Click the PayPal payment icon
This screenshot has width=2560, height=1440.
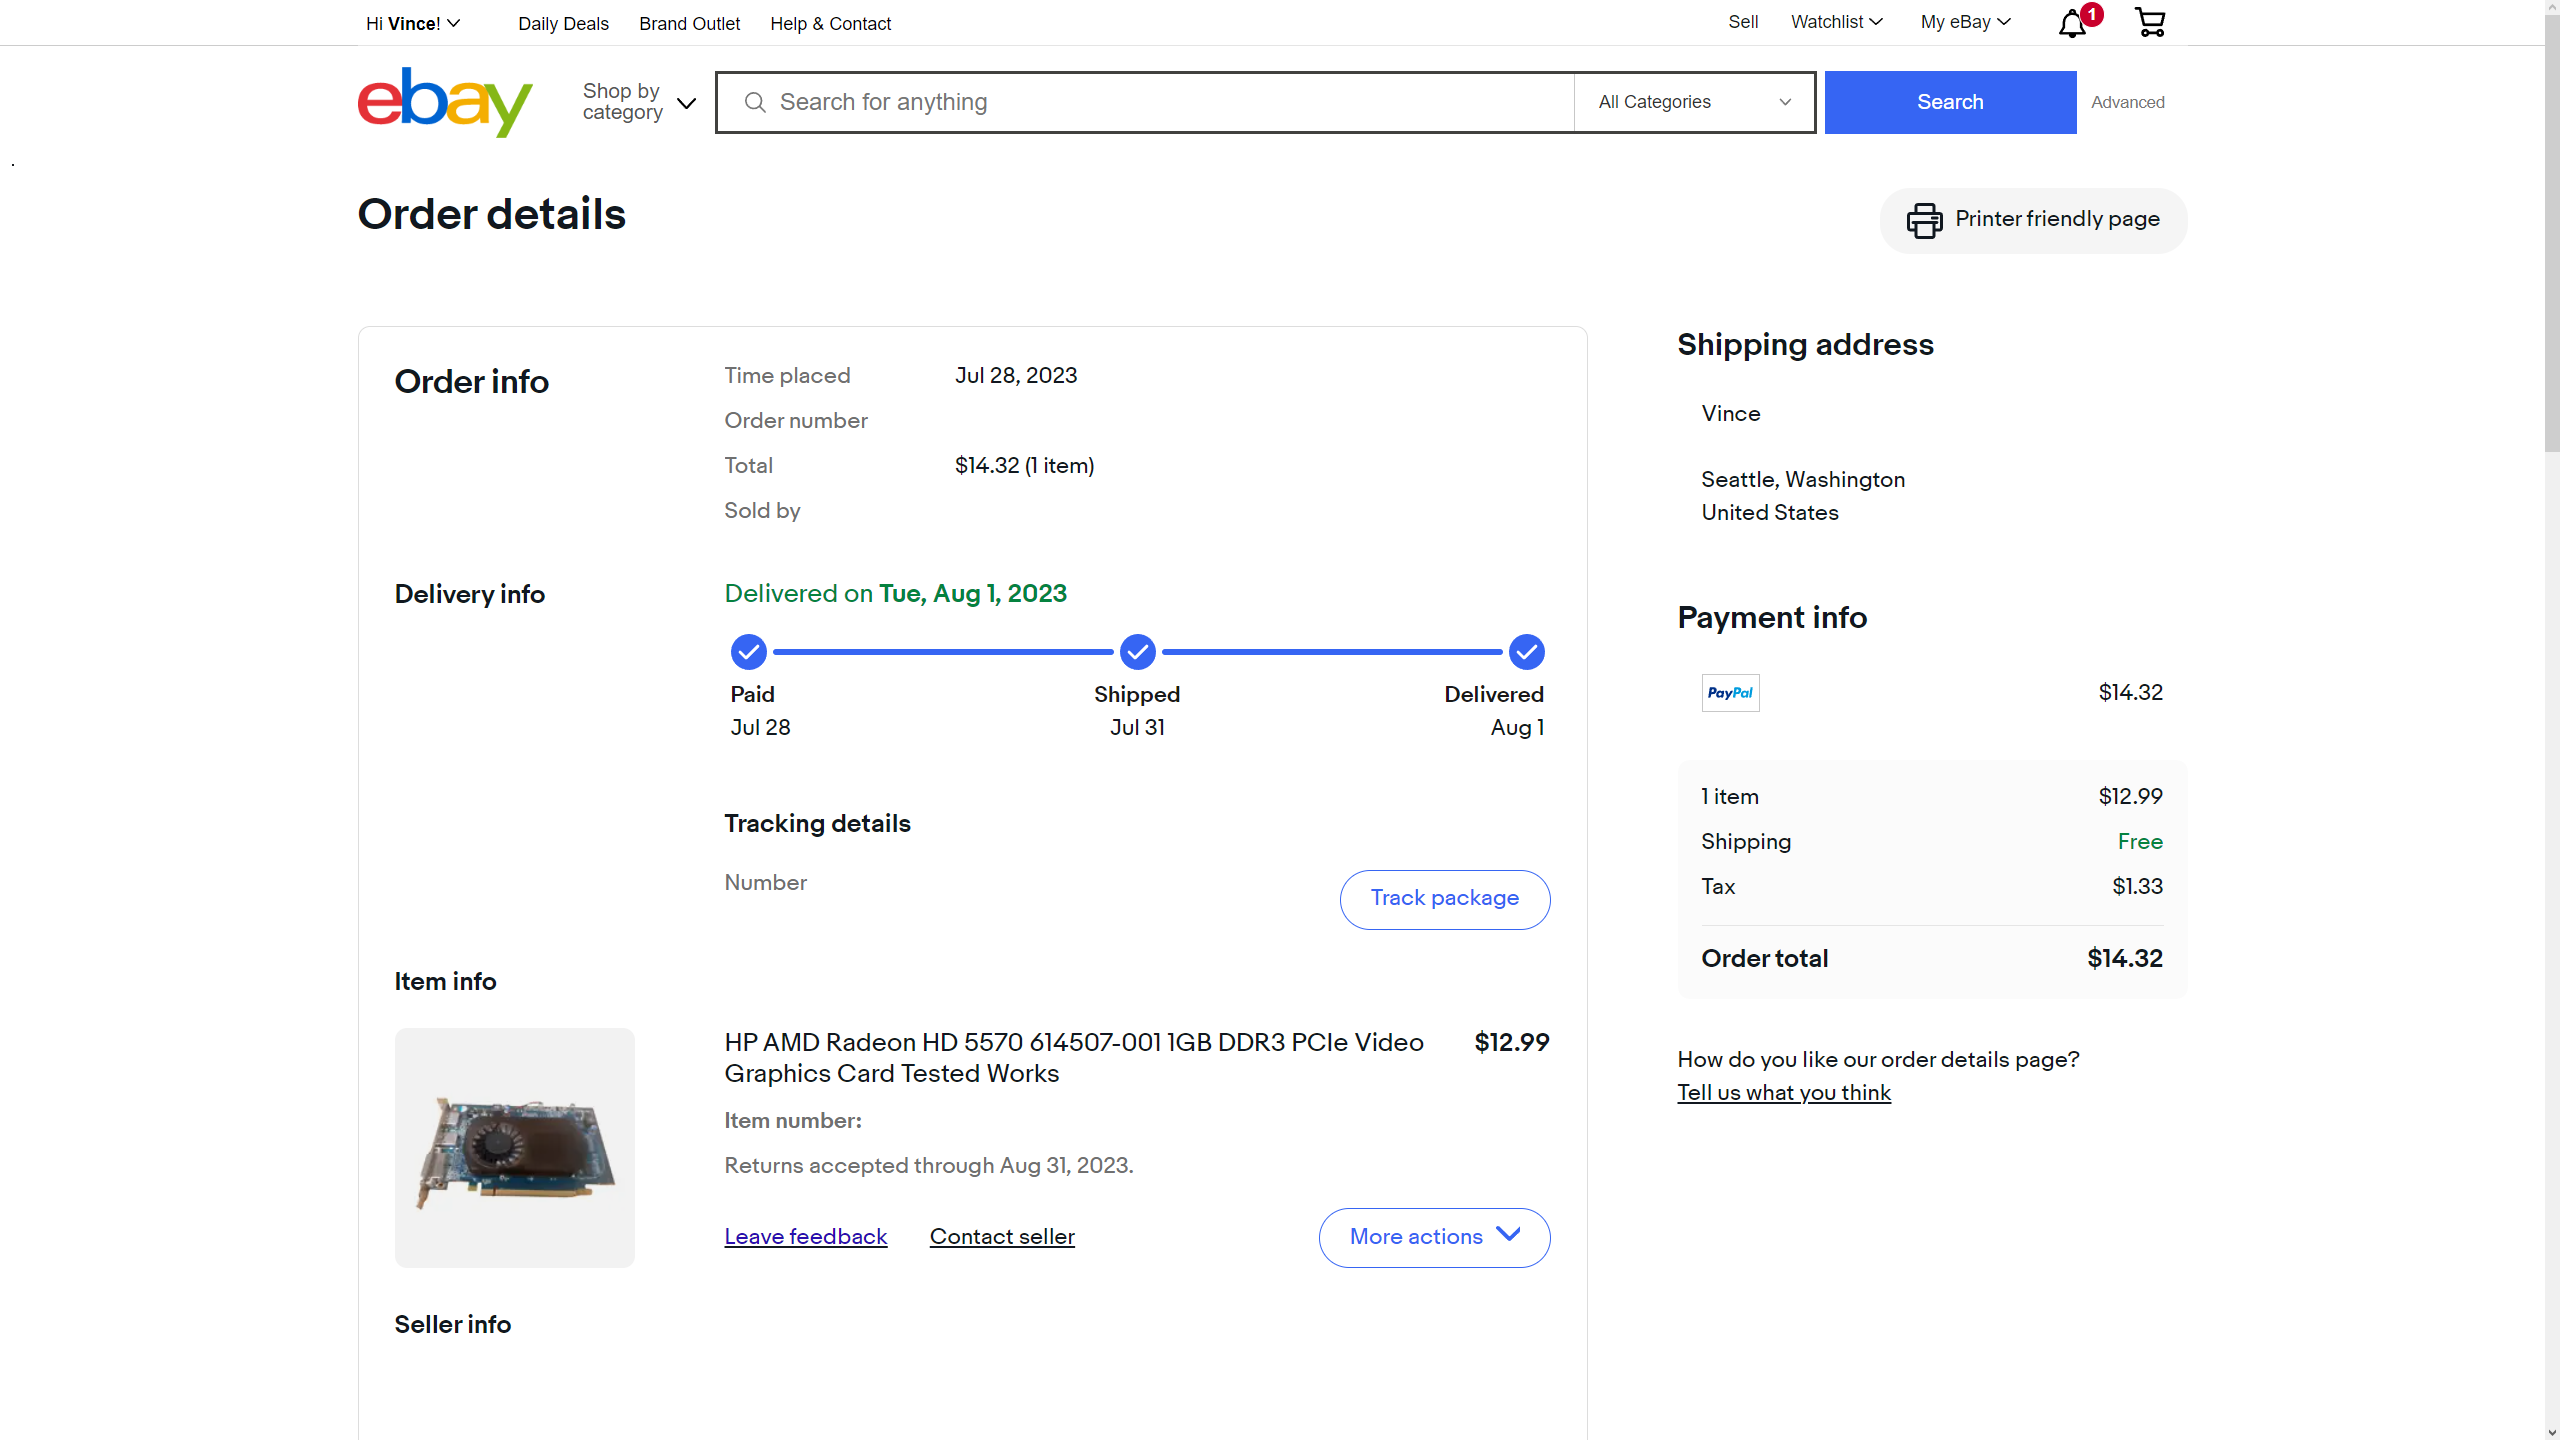point(1730,693)
